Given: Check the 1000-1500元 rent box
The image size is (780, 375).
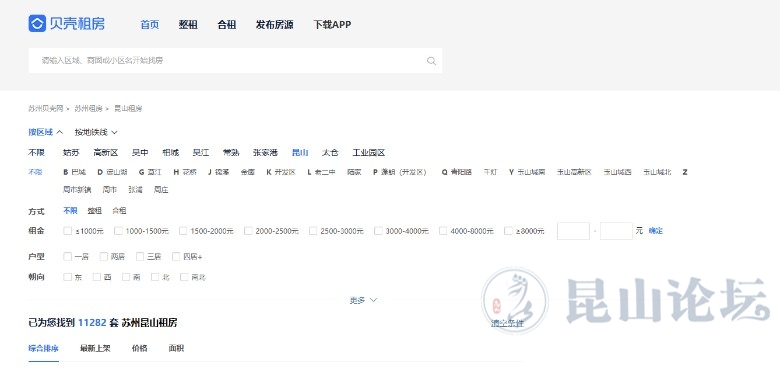Looking at the screenshot, I should (118, 231).
